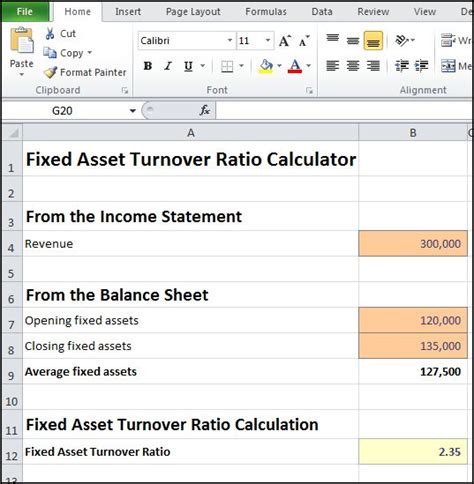The width and height of the screenshot is (474, 484).
Task: Open the File menu button
Action: 25,11
